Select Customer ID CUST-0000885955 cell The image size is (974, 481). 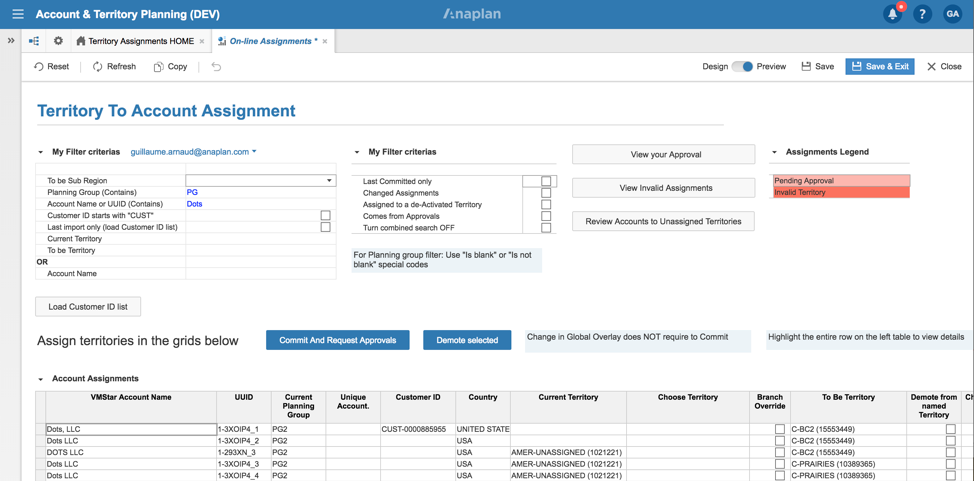click(x=417, y=429)
